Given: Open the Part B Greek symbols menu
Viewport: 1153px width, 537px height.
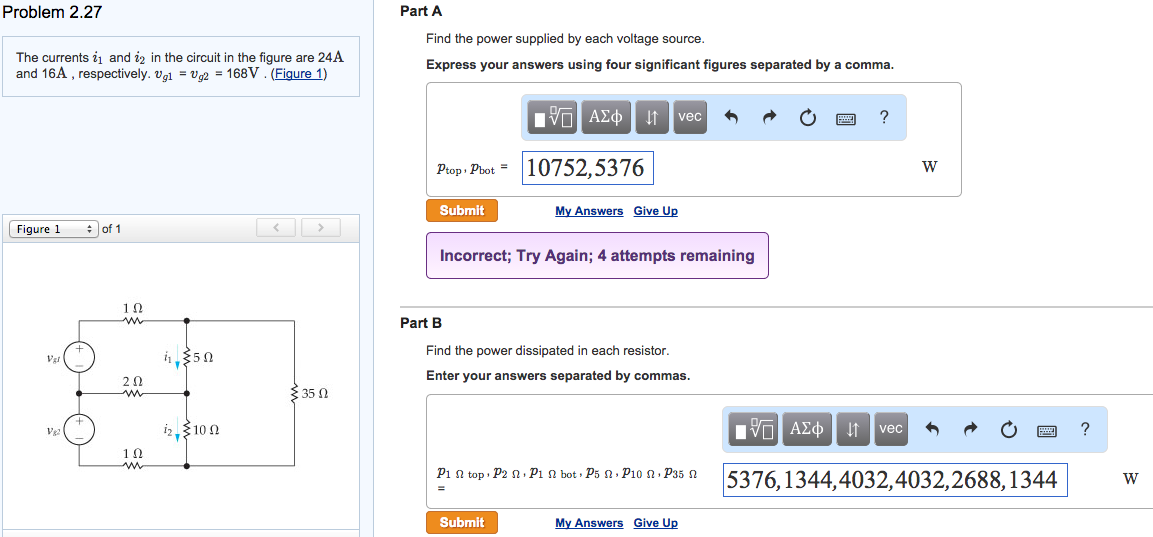Looking at the screenshot, I should pyautogui.click(x=806, y=429).
